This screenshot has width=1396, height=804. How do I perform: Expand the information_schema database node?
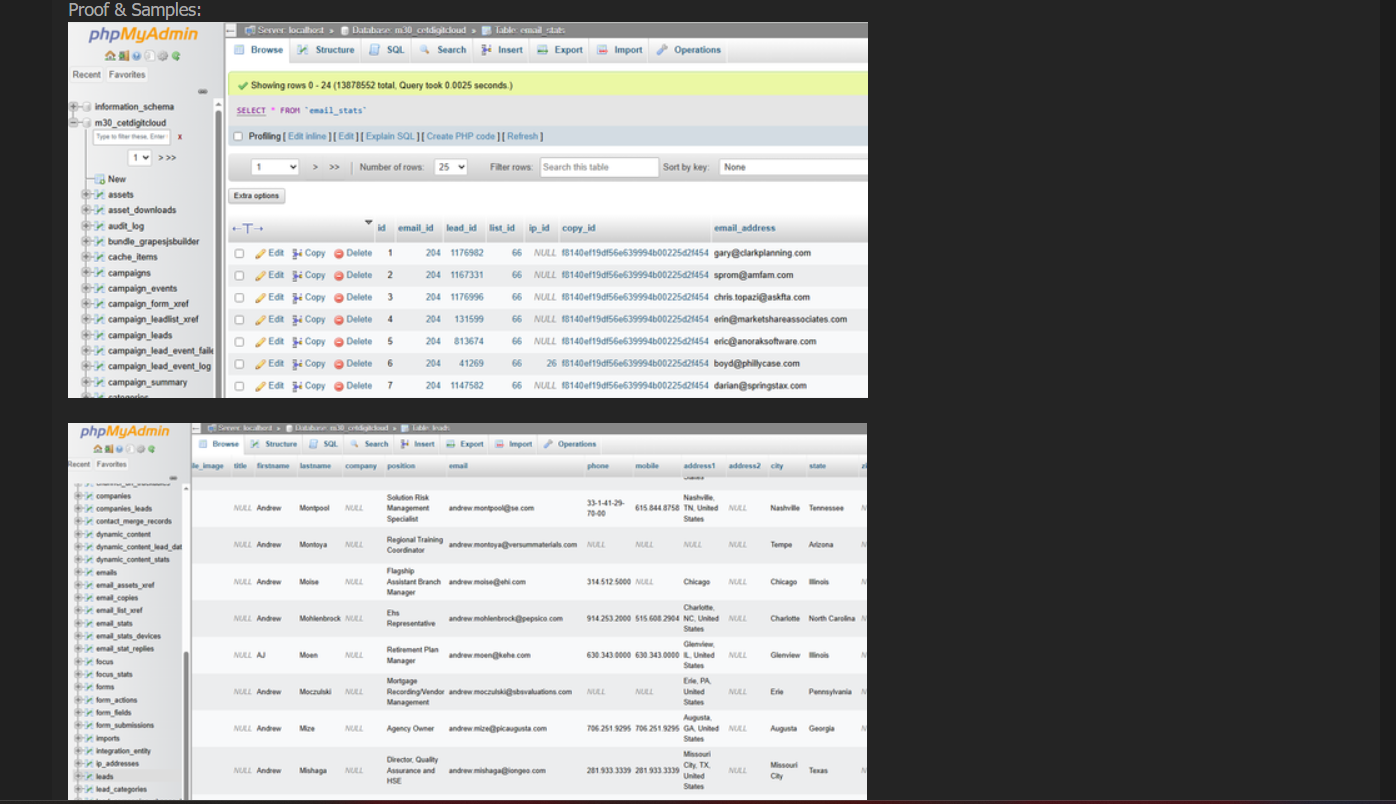click(x=74, y=107)
